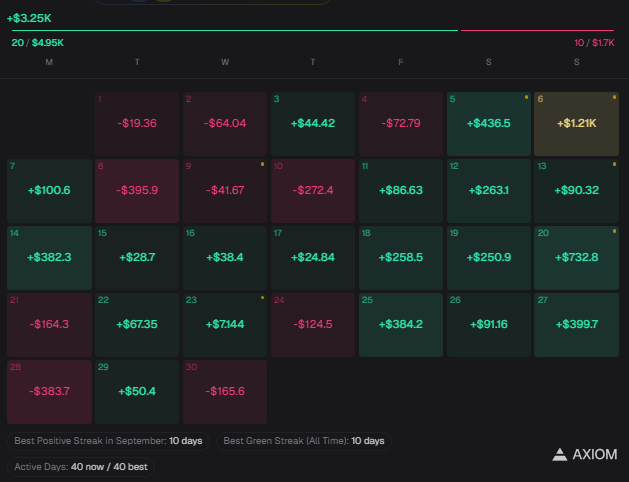Click the yellow dot marker on day 23

262,298
